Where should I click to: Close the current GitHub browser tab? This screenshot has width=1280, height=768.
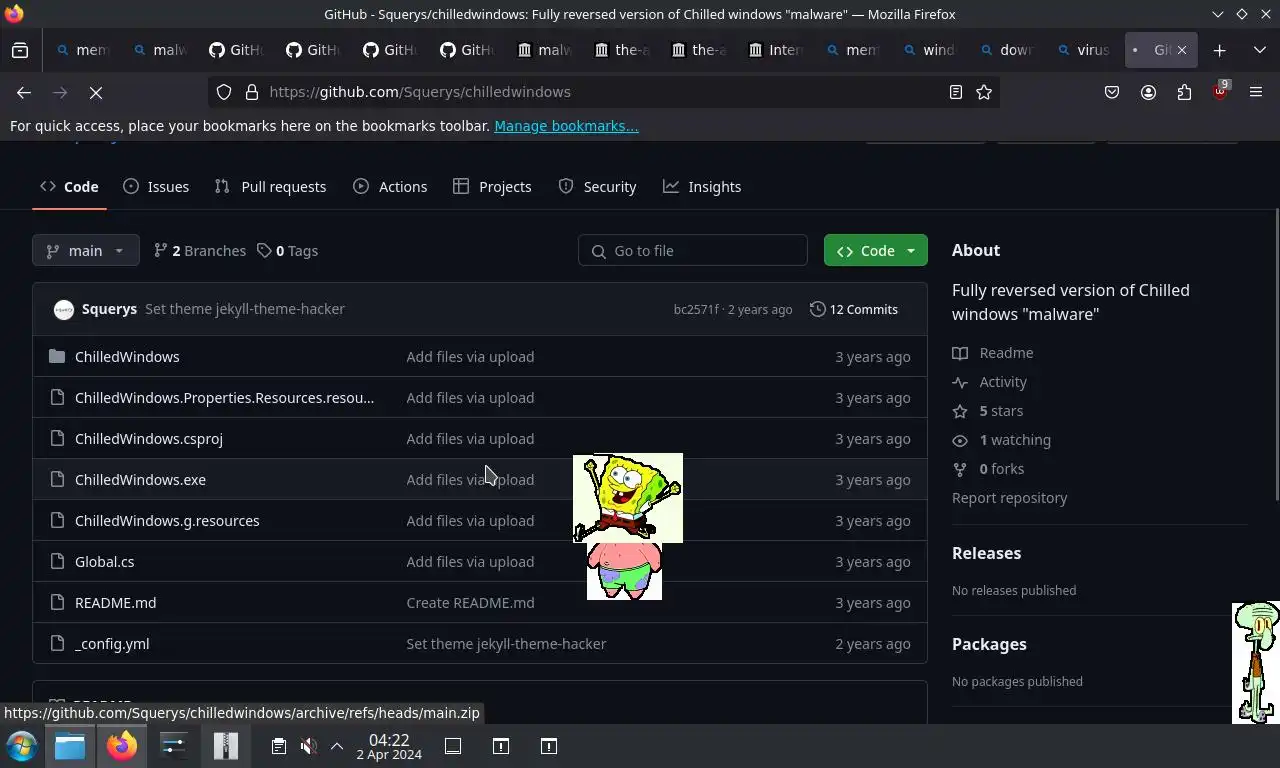point(1181,50)
